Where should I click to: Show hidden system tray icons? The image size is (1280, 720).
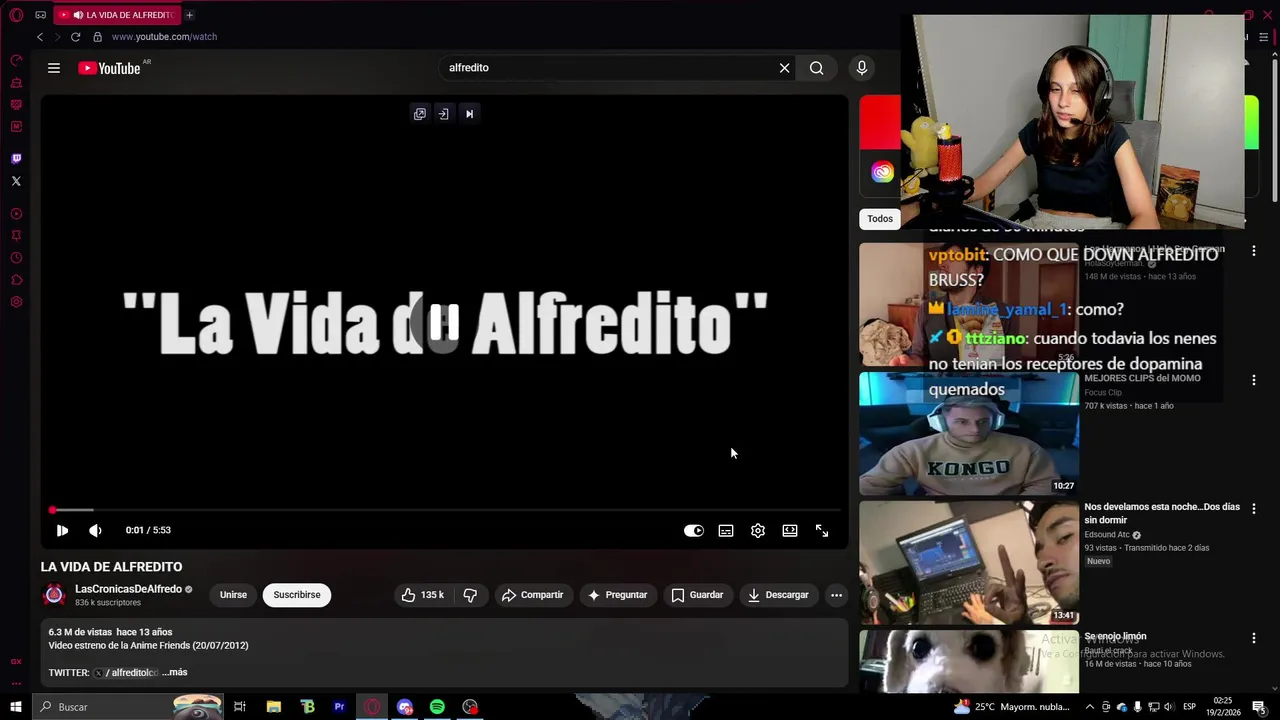point(1090,707)
